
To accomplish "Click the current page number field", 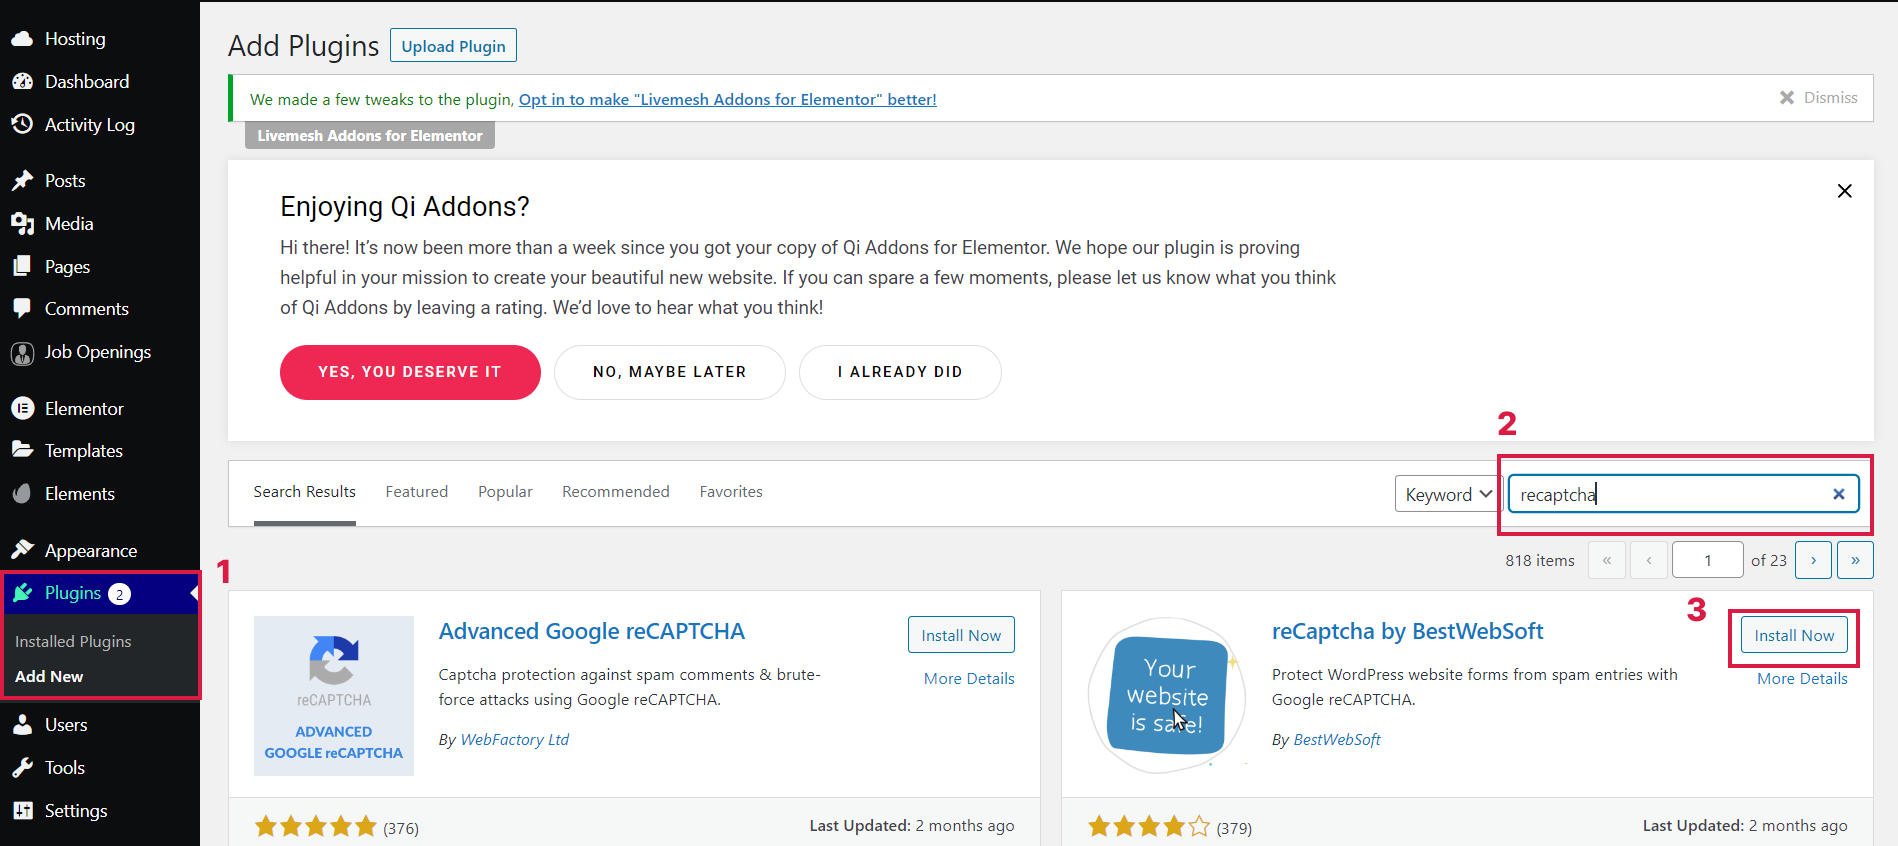I will [1708, 560].
